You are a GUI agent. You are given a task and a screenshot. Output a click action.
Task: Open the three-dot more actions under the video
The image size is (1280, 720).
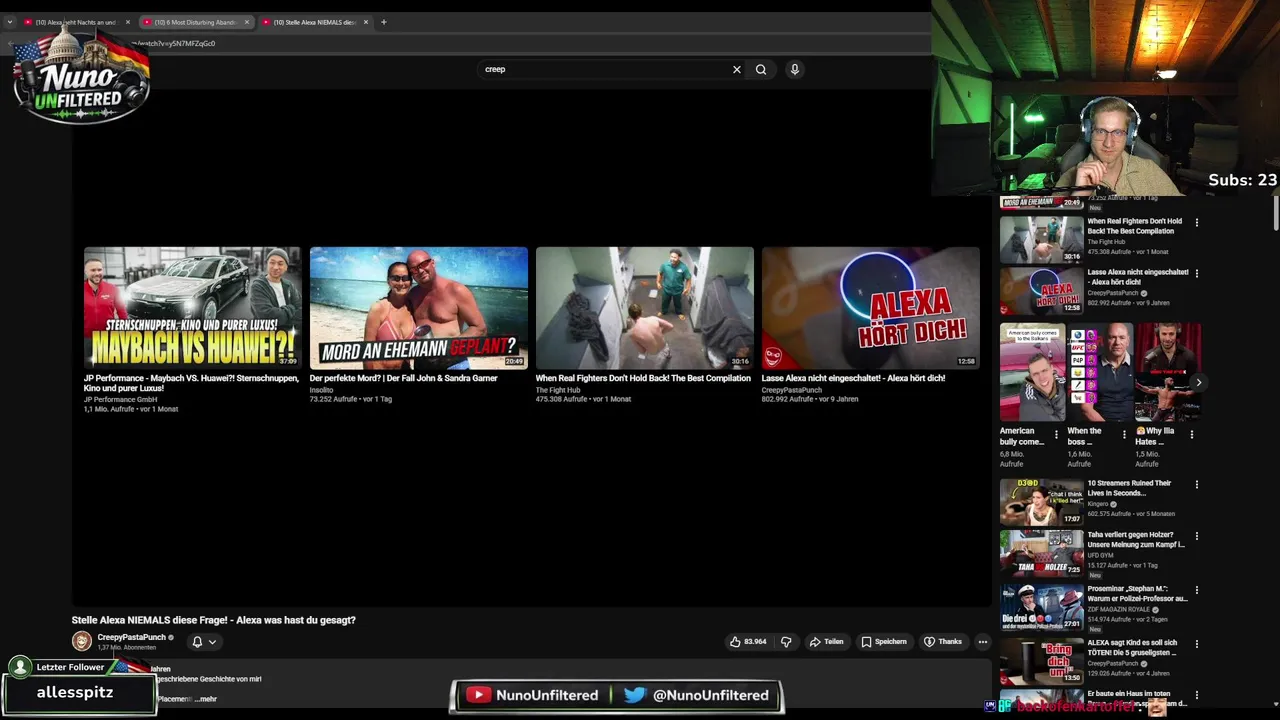(x=983, y=642)
